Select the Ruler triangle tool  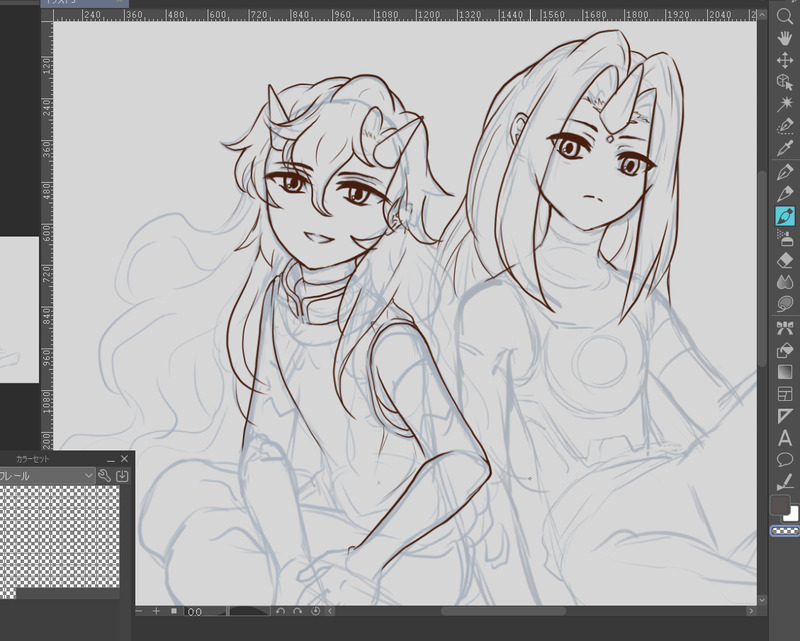tap(785, 416)
